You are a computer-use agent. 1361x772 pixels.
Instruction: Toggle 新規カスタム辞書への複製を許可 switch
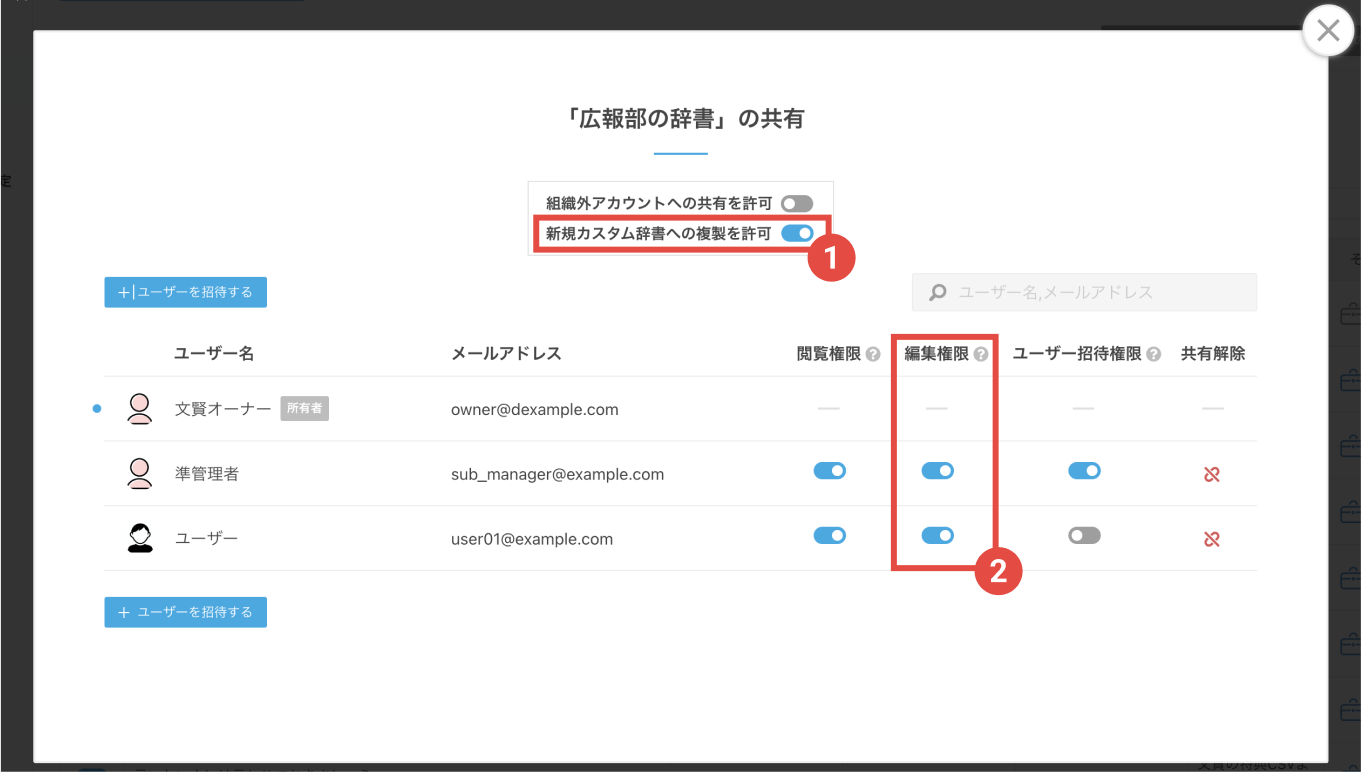[x=797, y=234]
